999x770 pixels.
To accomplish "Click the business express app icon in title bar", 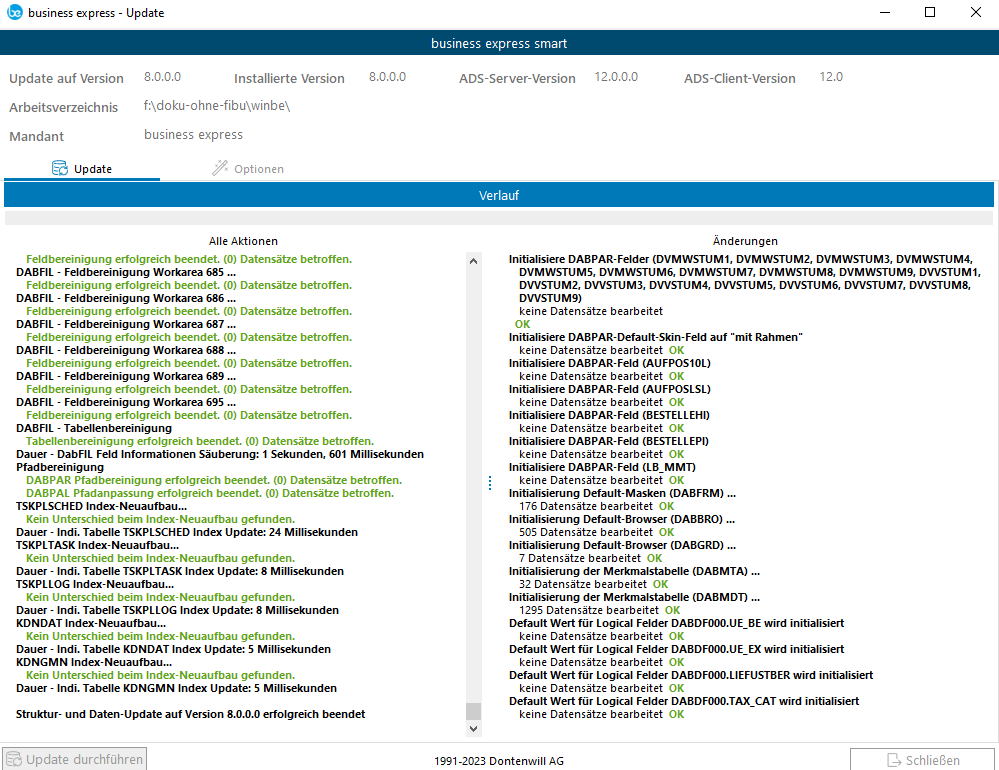I will [x=15, y=13].
